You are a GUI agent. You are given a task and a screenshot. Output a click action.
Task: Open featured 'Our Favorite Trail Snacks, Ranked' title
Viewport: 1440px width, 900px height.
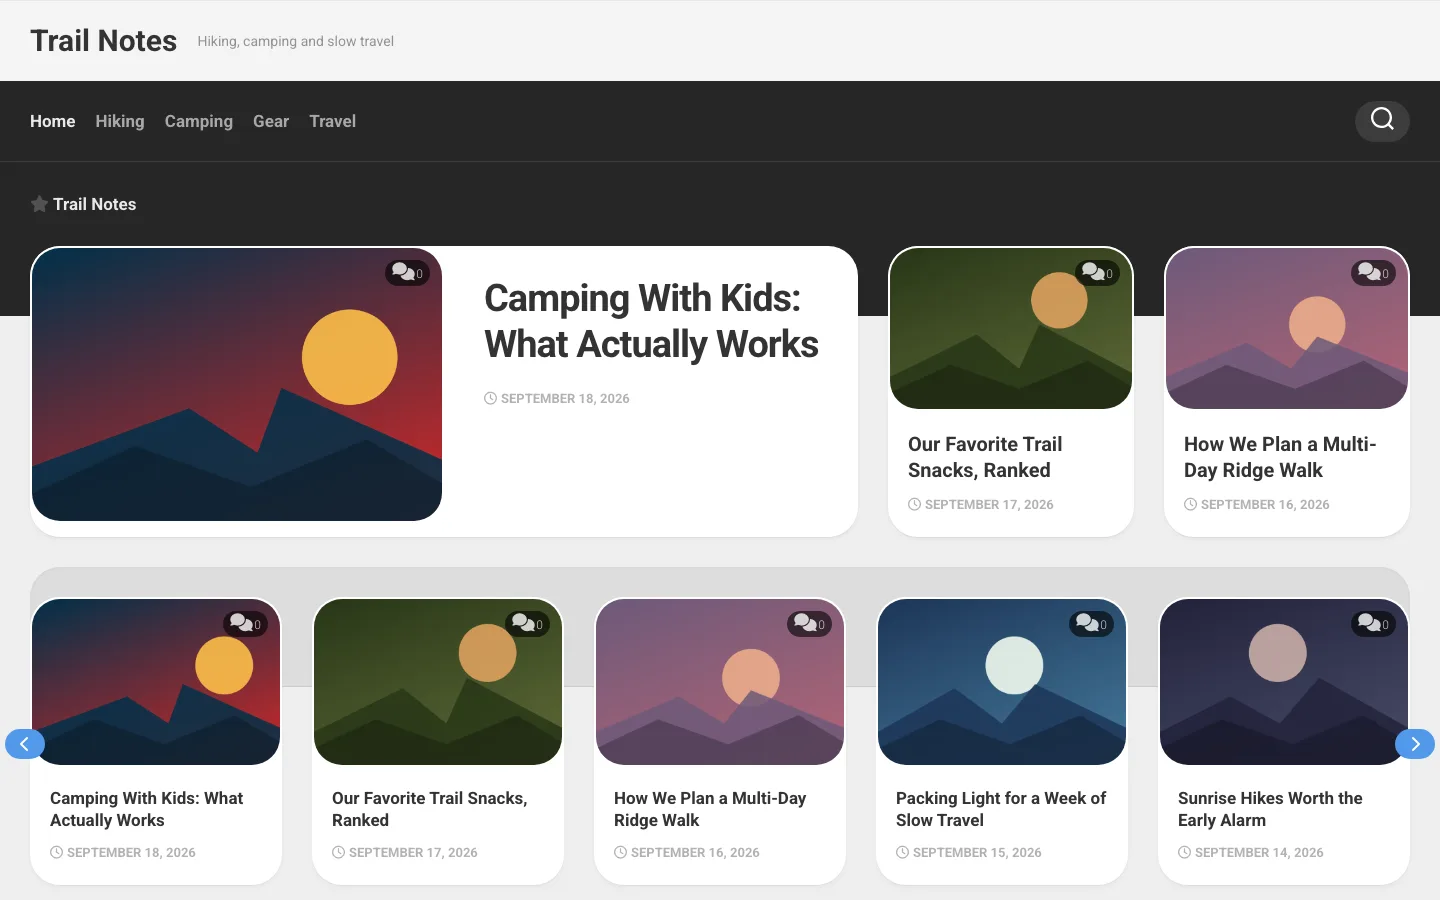(x=985, y=457)
